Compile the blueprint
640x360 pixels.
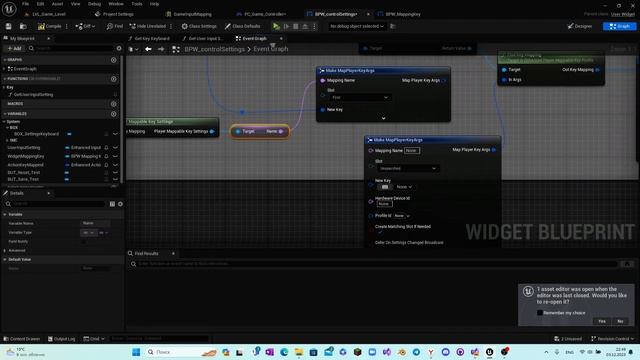click(49, 26)
